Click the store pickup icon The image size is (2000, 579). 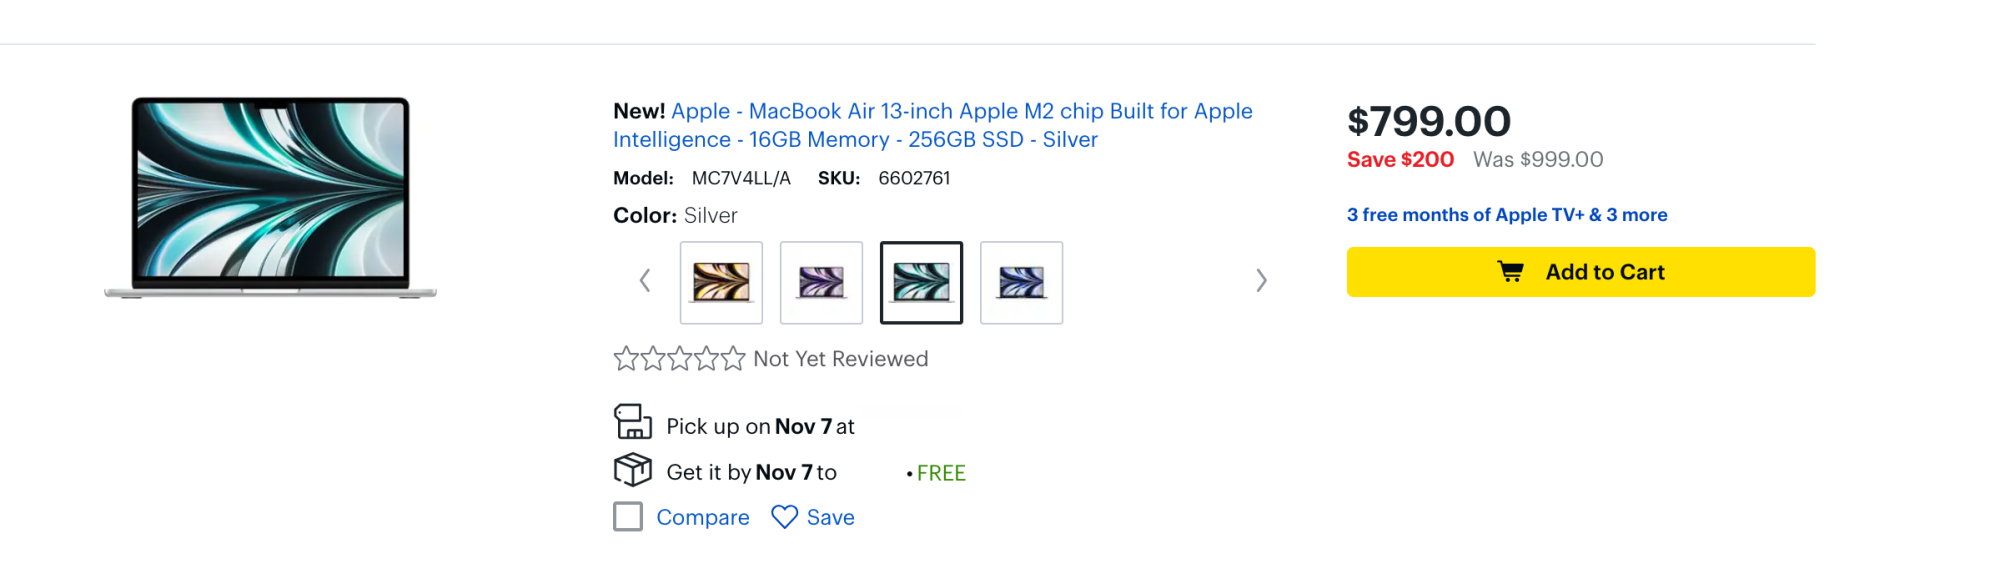click(x=632, y=423)
